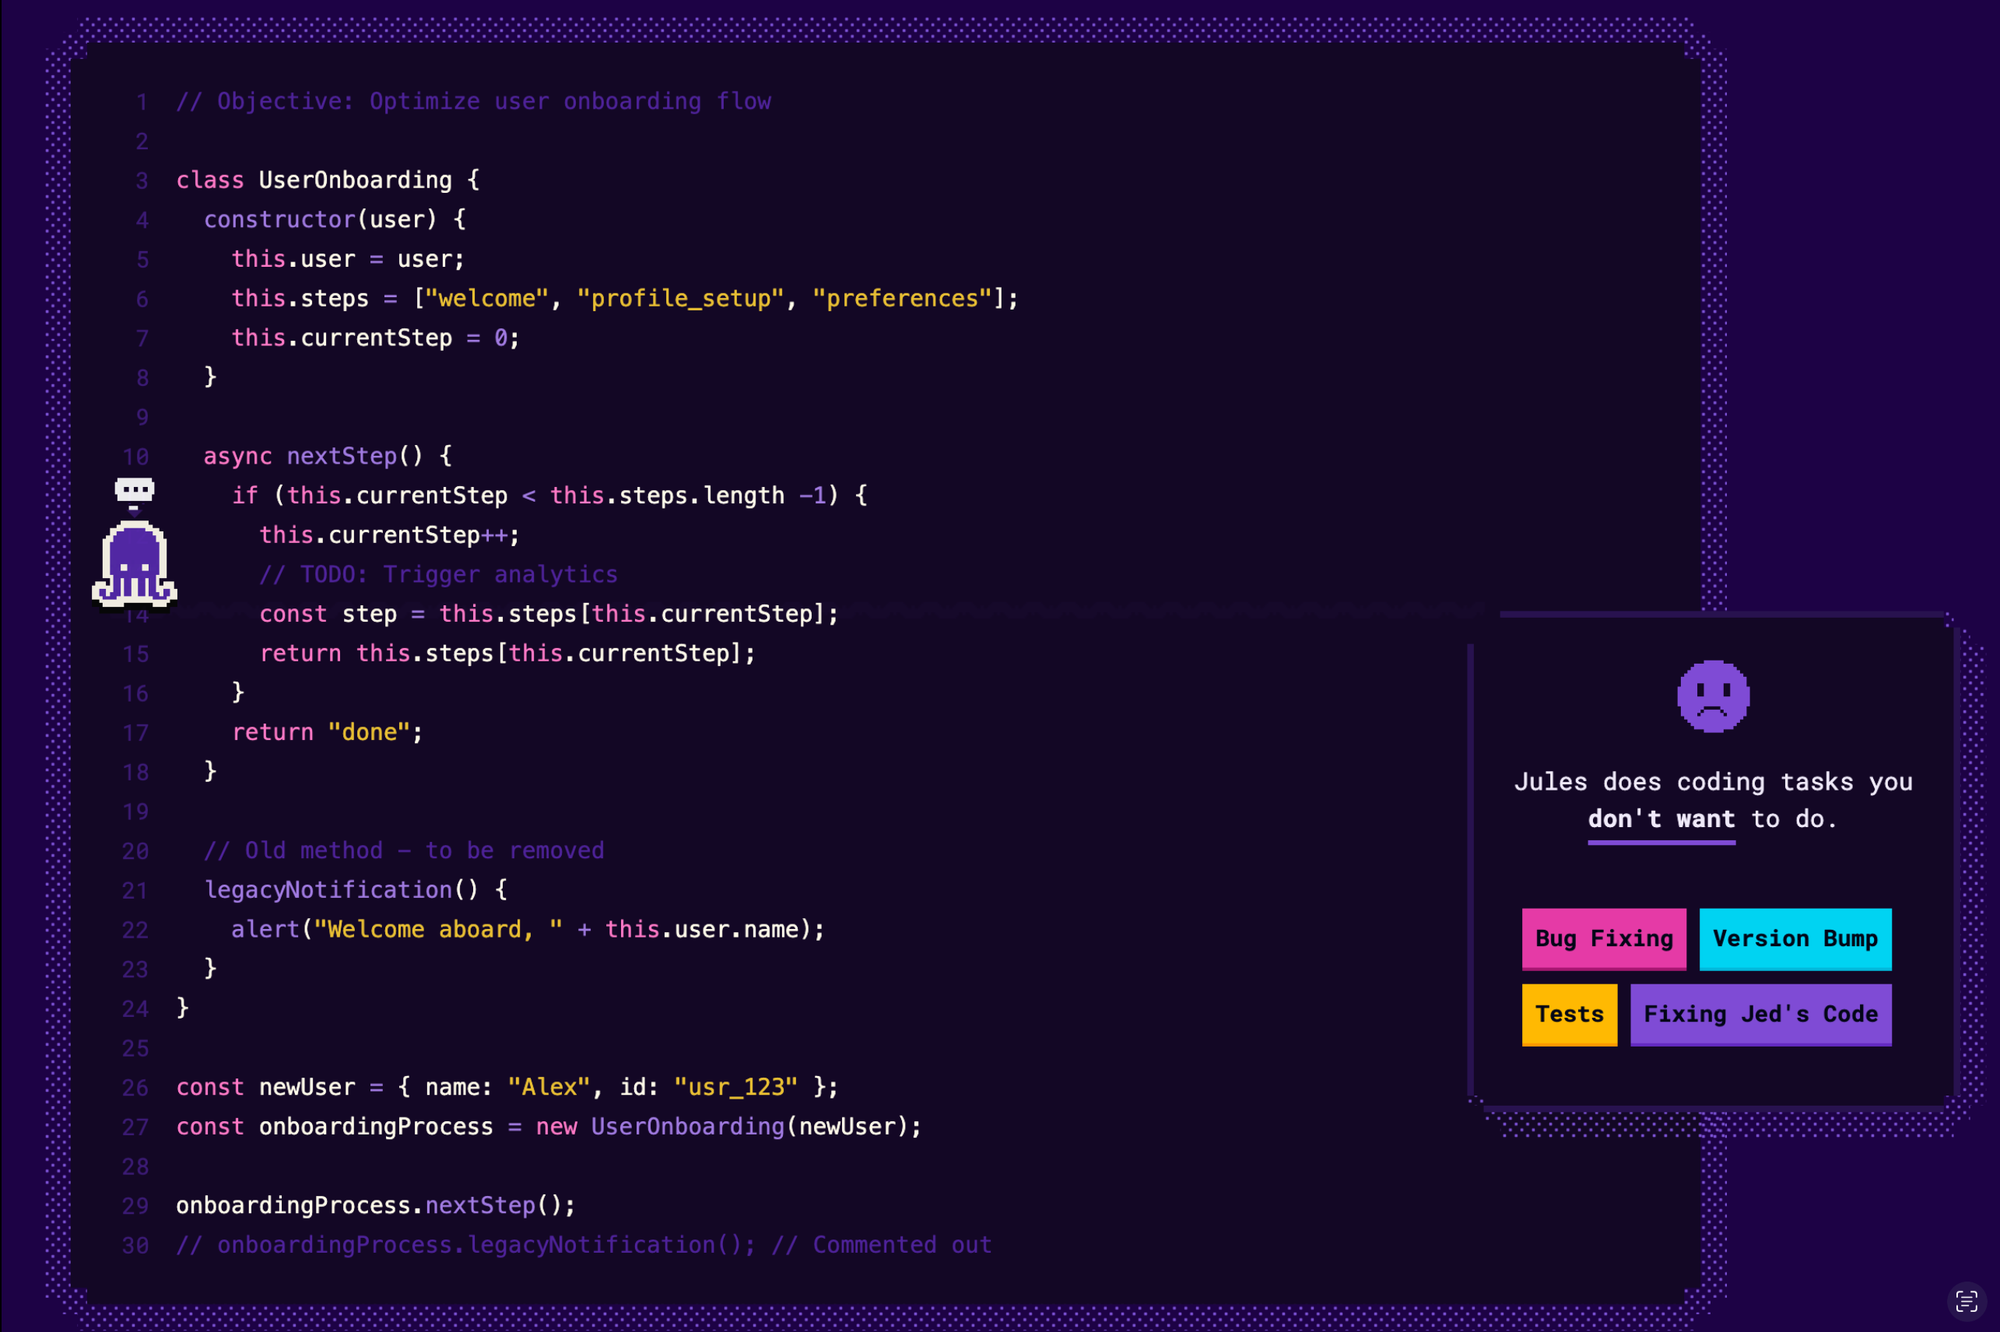Click the commented-out legacyNotification call line
This screenshot has height=1332, width=2000.
click(x=583, y=1245)
